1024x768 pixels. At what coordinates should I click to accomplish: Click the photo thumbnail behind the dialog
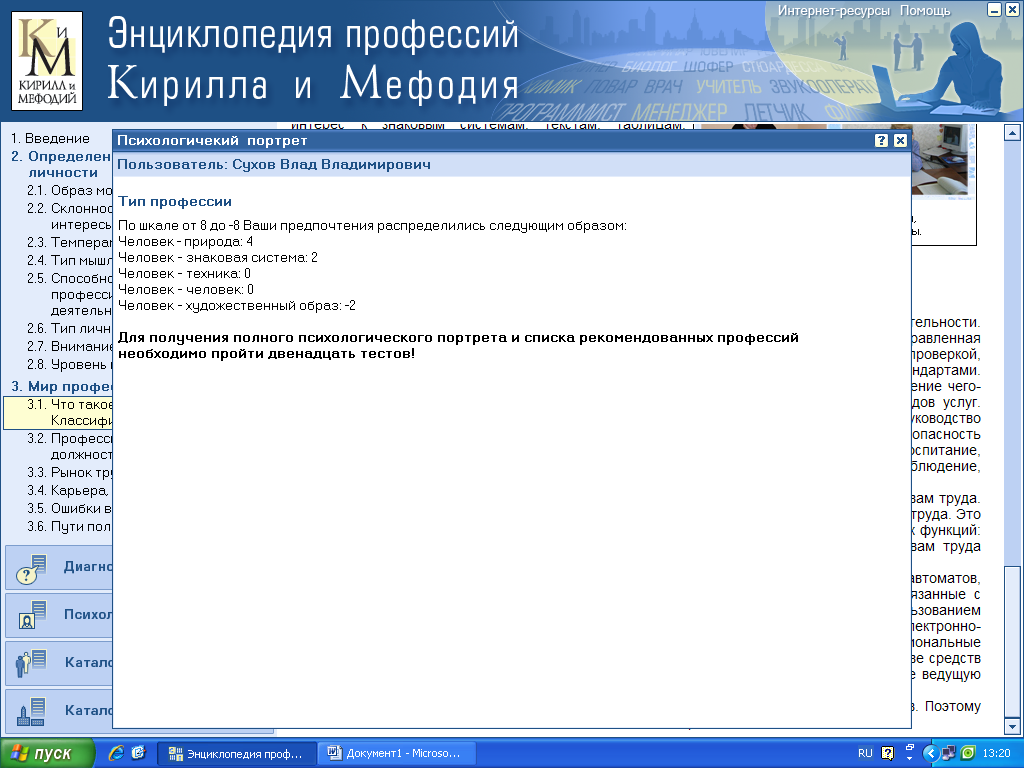click(939, 161)
